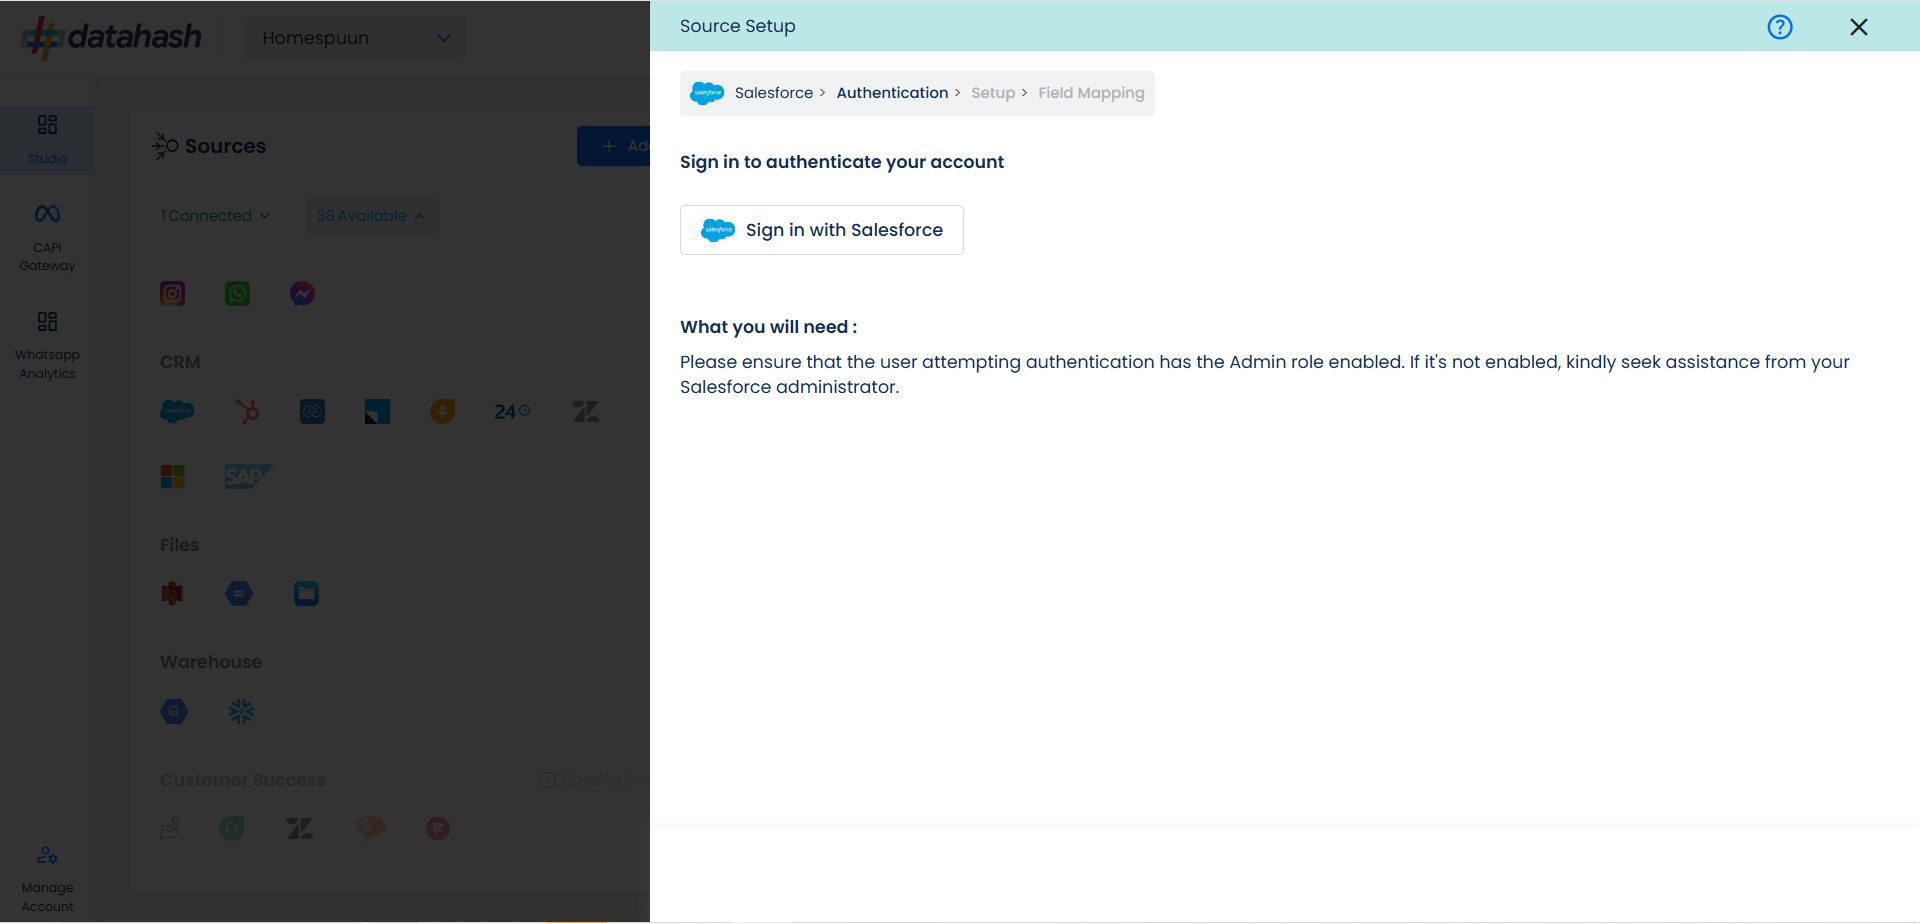Select the yellow Freshsales funnel icon
The image size is (1920, 924).
pos(443,411)
